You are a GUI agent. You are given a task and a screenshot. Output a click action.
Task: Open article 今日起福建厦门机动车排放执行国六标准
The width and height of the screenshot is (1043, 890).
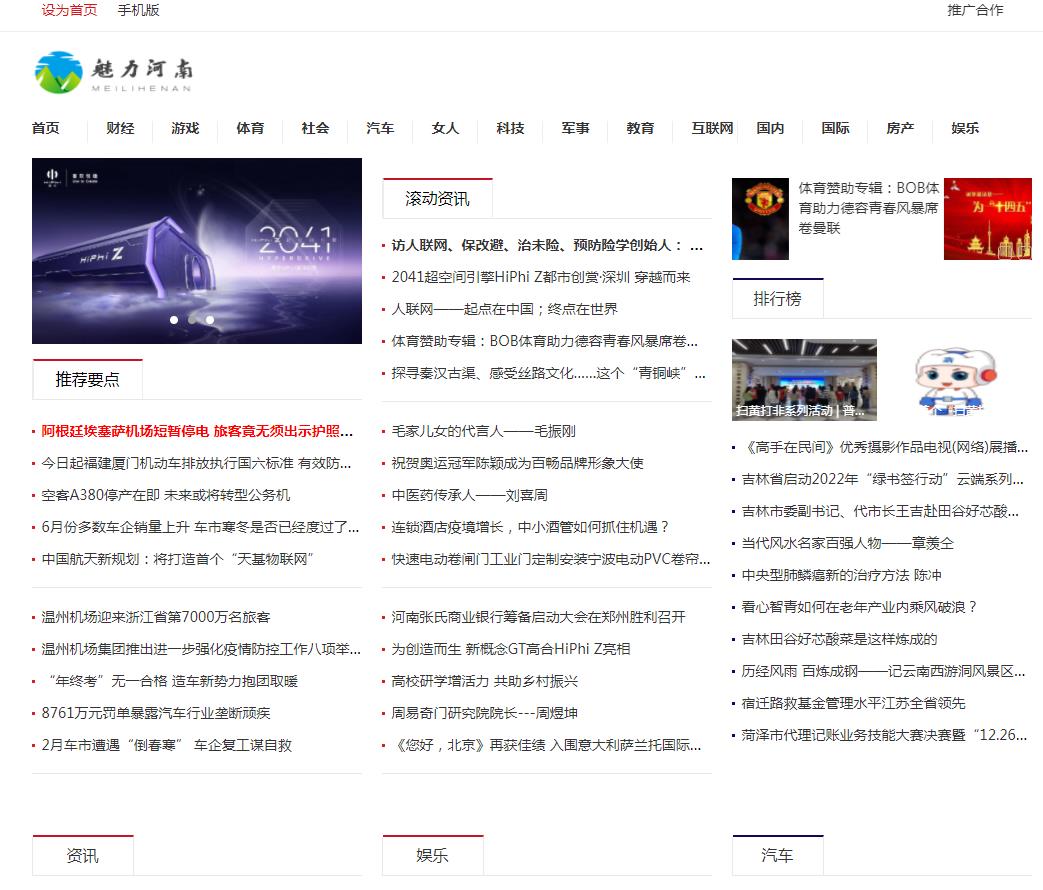tap(196, 463)
